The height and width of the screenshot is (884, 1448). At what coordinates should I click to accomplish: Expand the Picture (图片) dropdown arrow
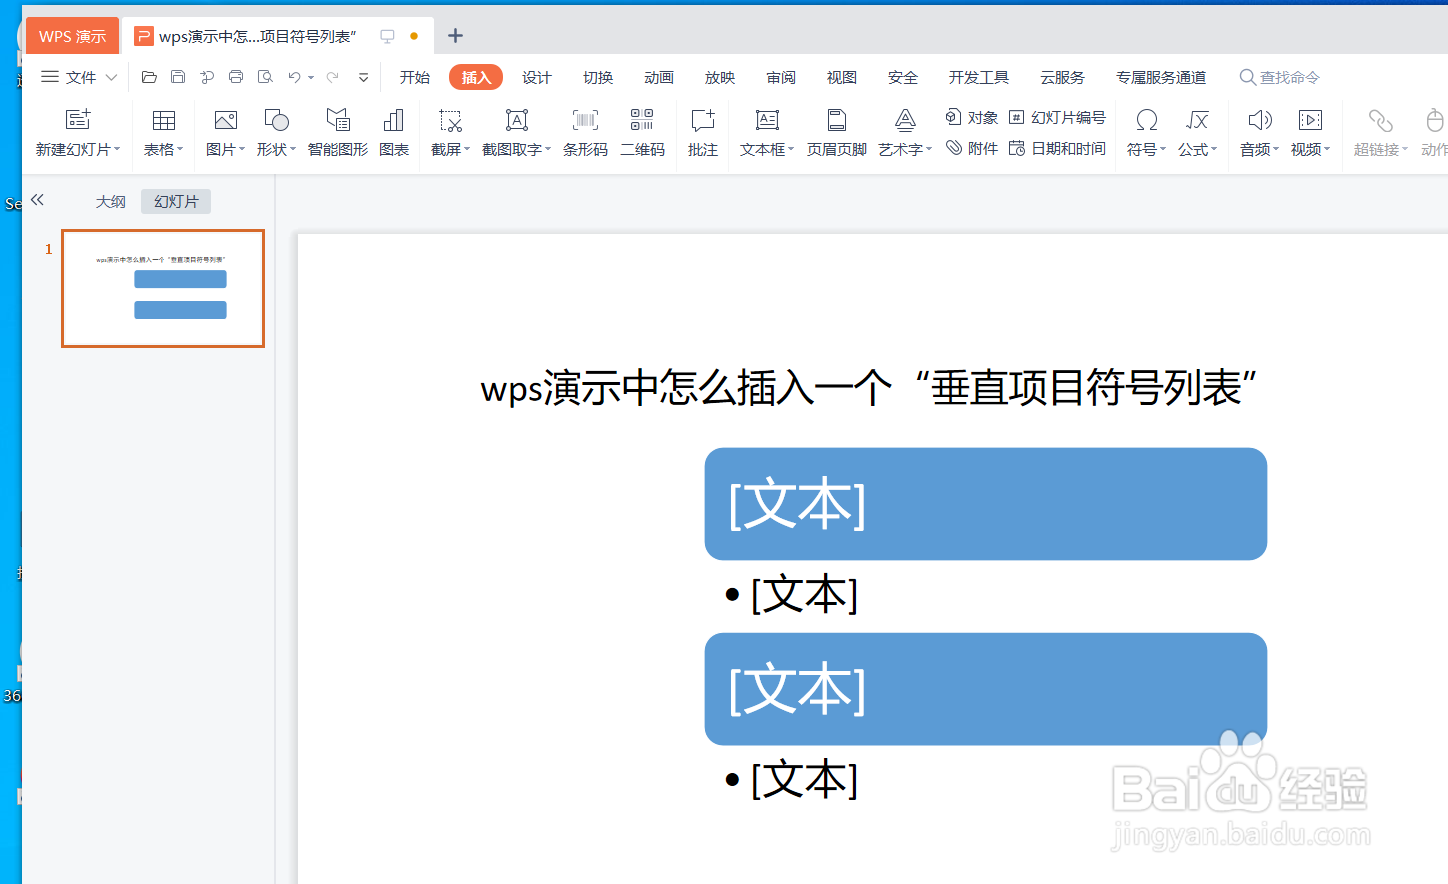tap(242, 149)
